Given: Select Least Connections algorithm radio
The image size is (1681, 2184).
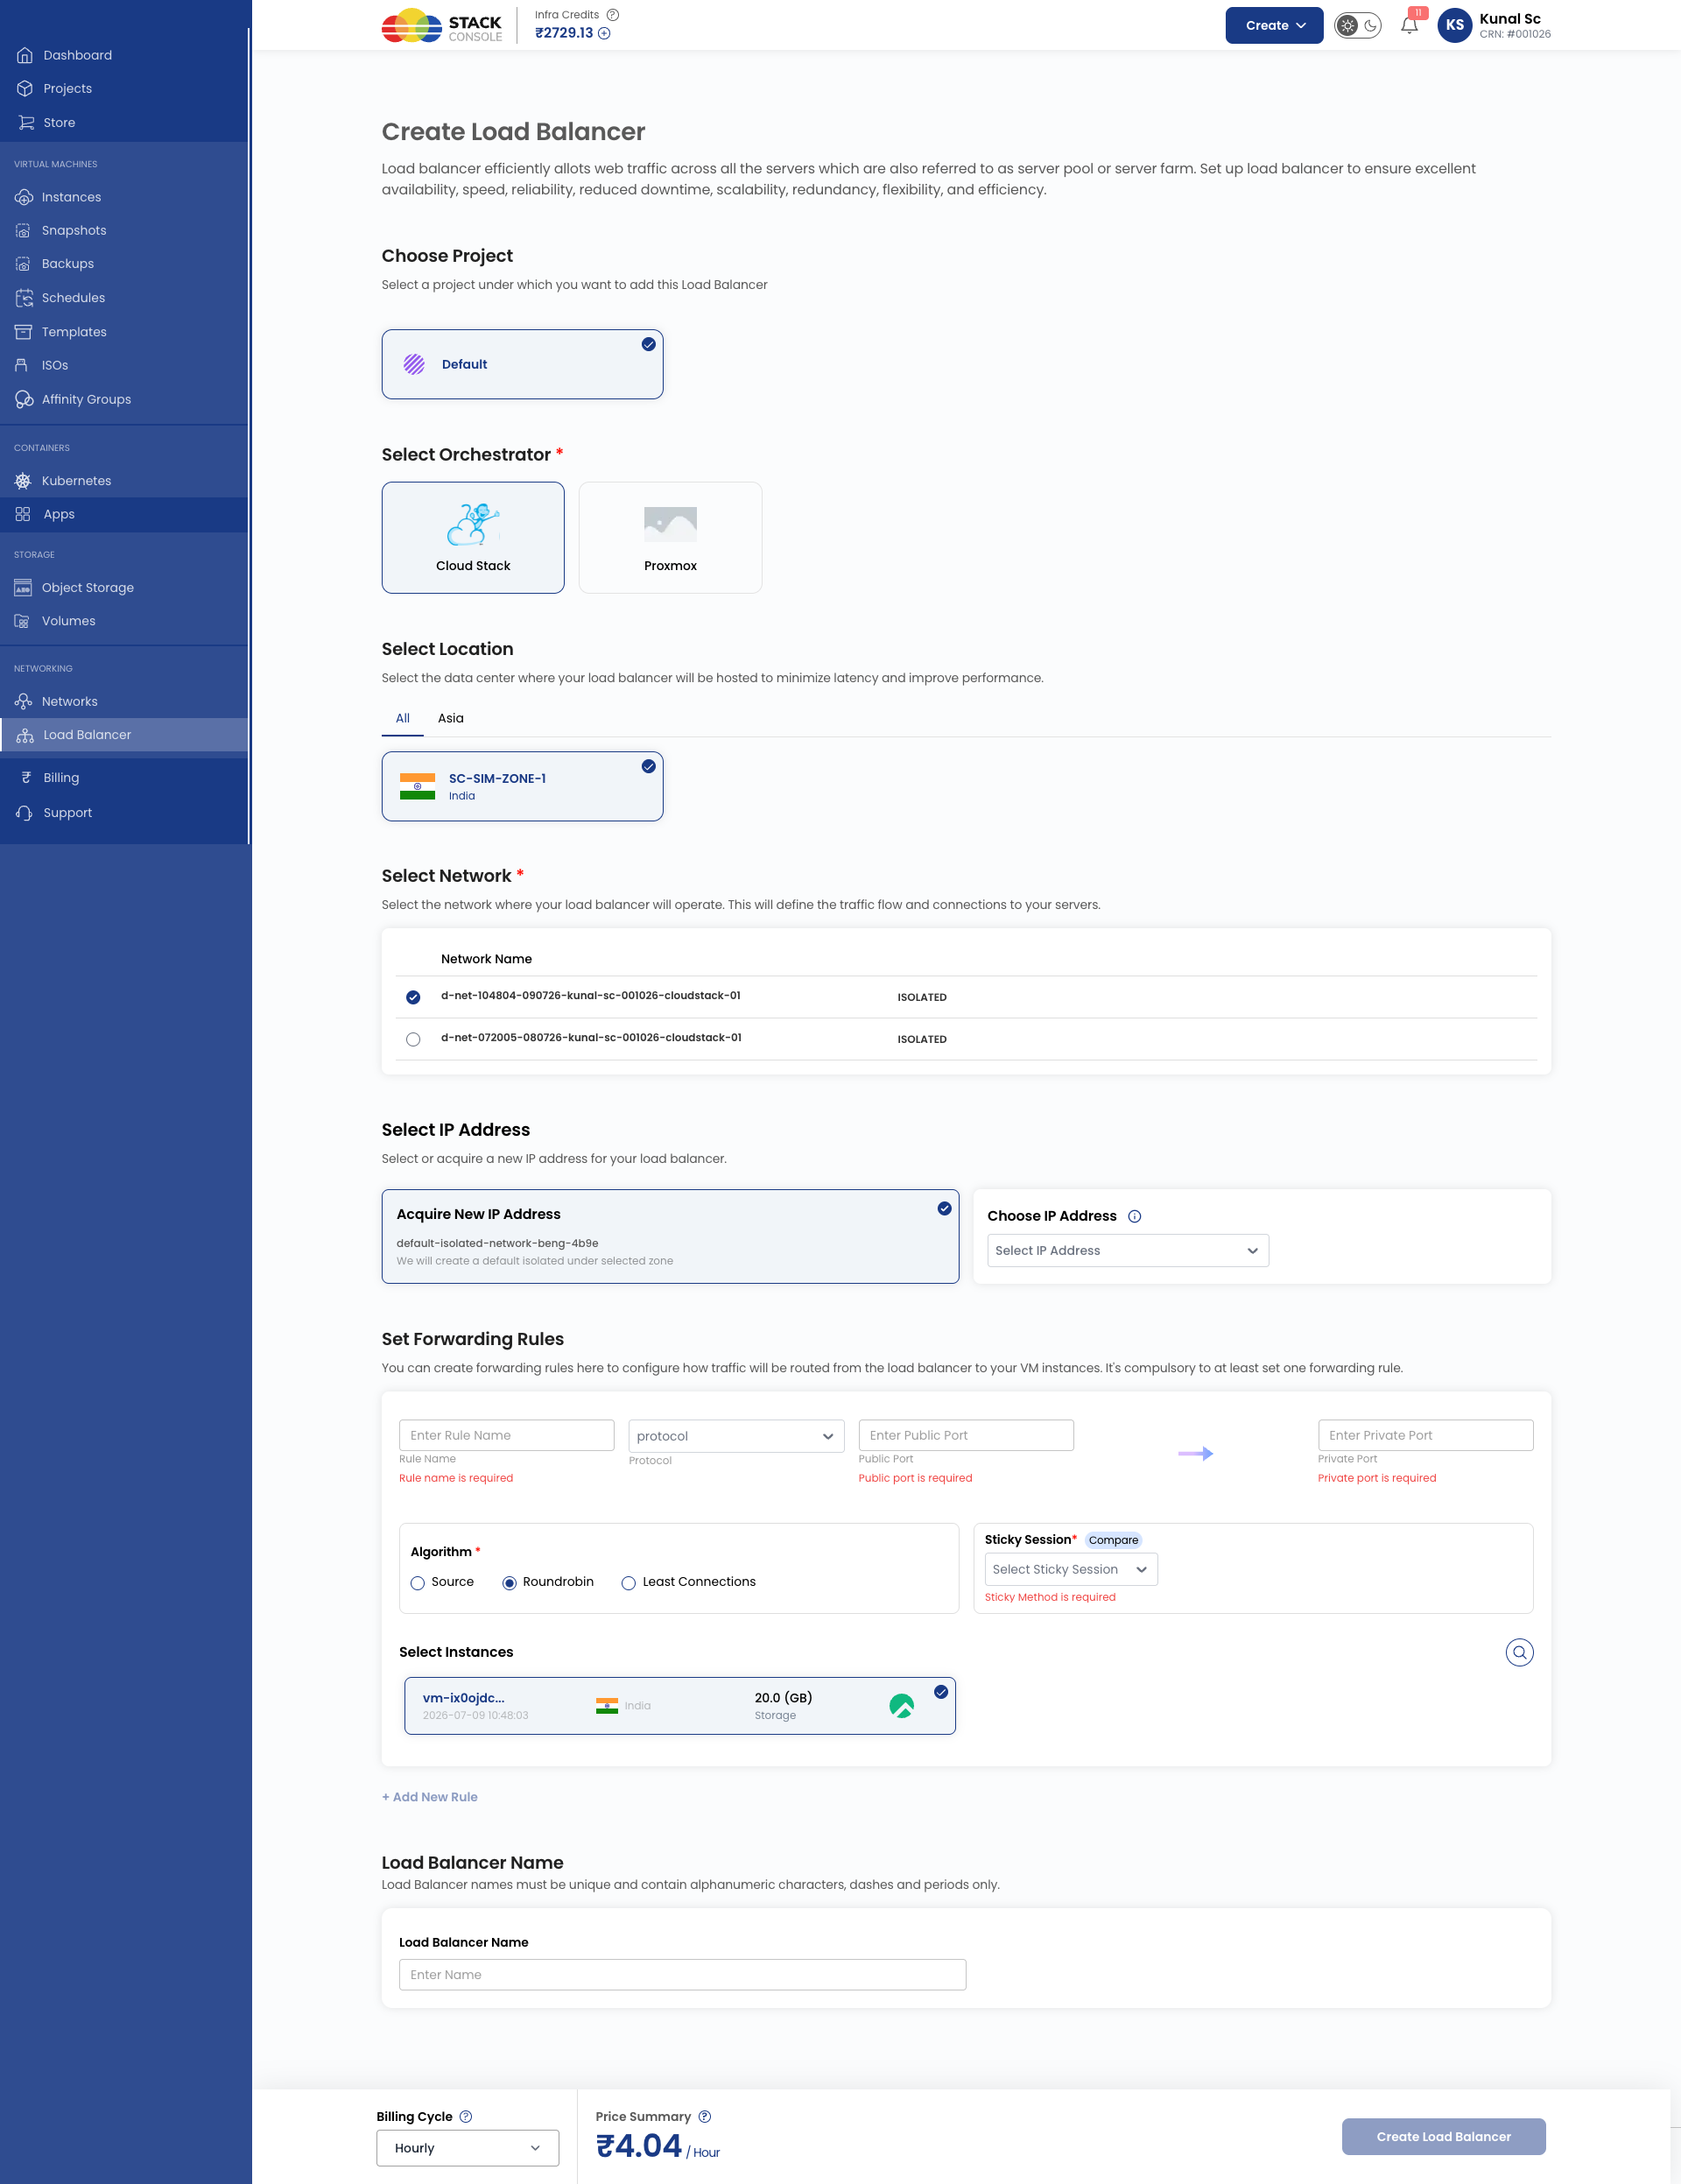Looking at the screenshot, I should (628, 1583).
